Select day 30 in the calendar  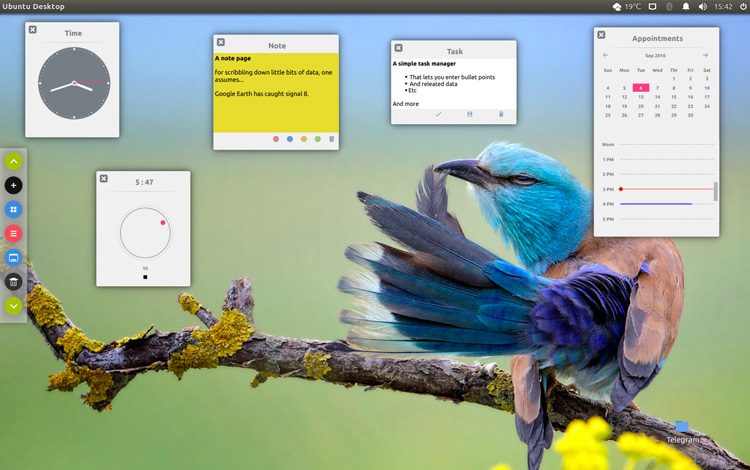pos(690,115)
